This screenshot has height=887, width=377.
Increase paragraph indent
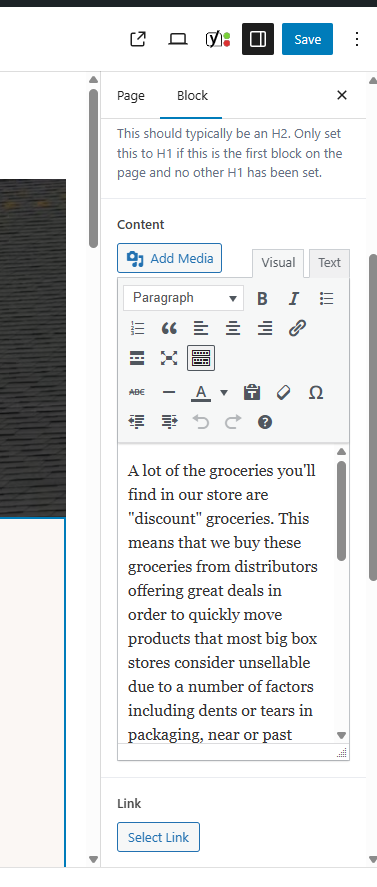pos(169,422)
